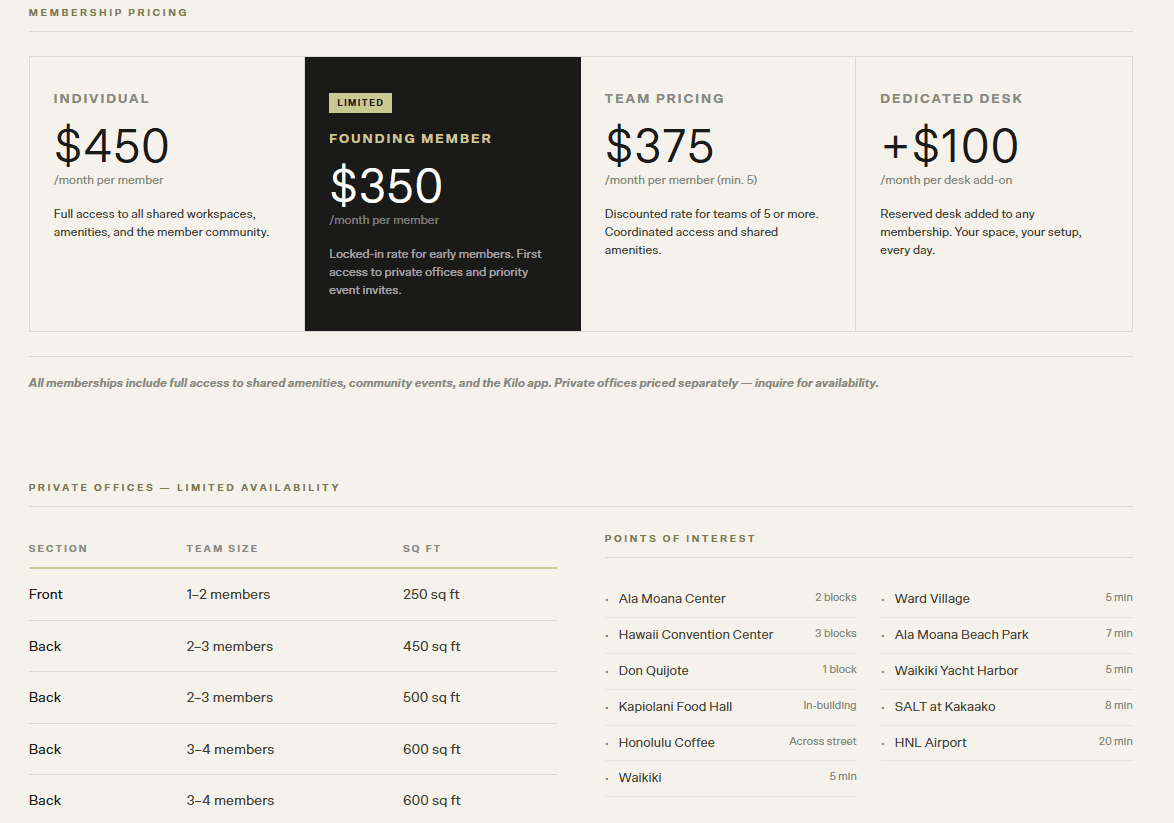Click 'Back' in the 450 sq ft row

click(45, 646)
